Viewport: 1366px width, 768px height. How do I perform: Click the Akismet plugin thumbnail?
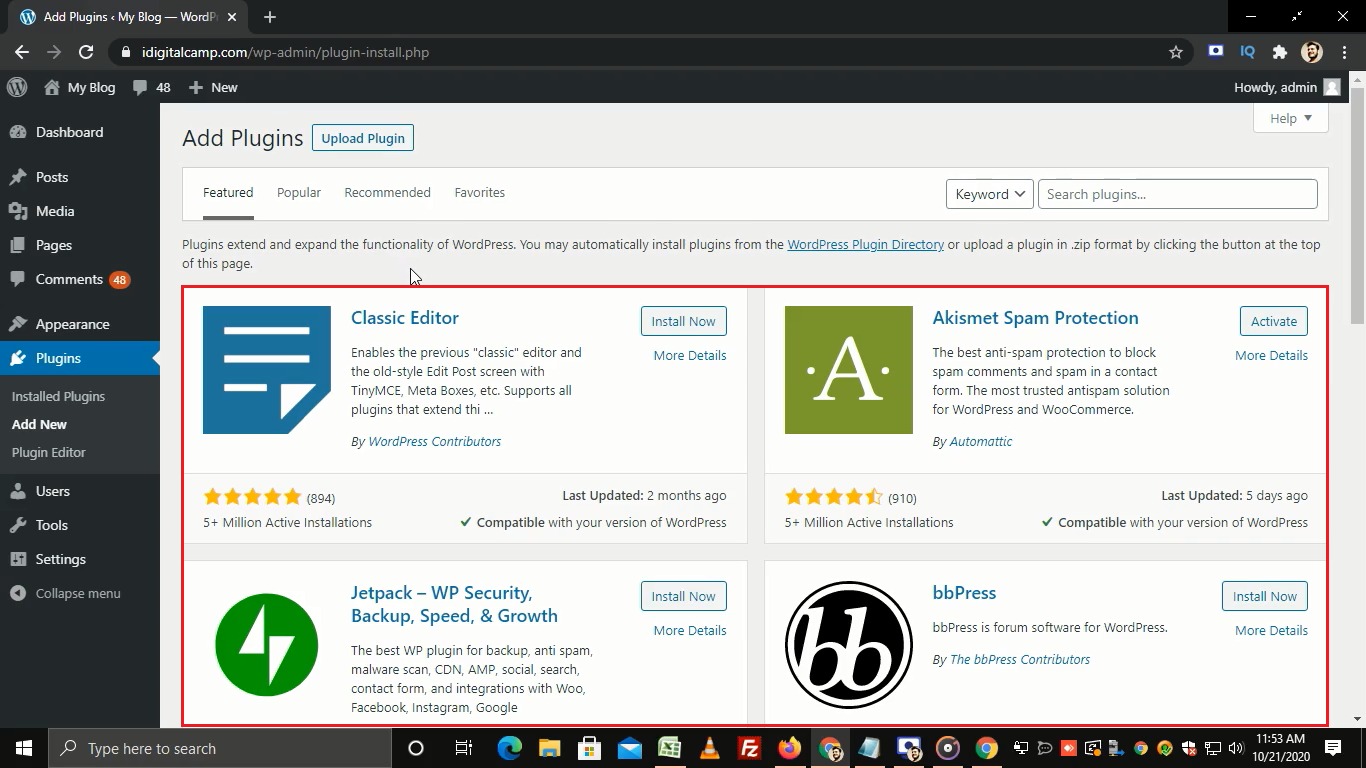(849, 370)
